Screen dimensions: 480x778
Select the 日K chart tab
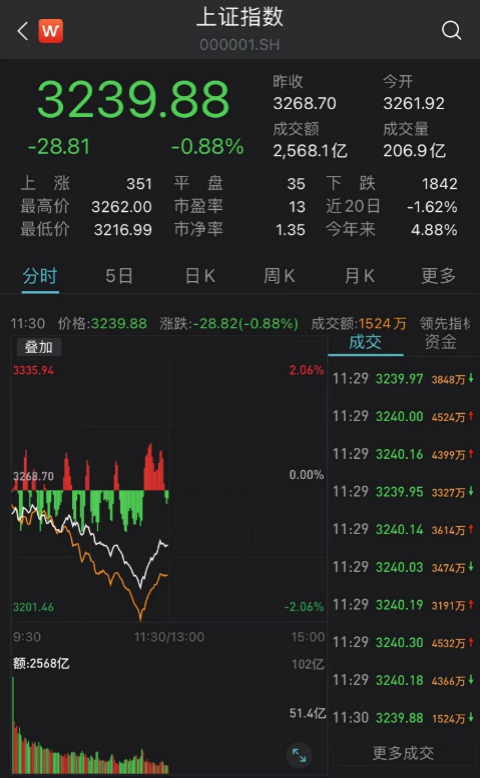(200, 276)
